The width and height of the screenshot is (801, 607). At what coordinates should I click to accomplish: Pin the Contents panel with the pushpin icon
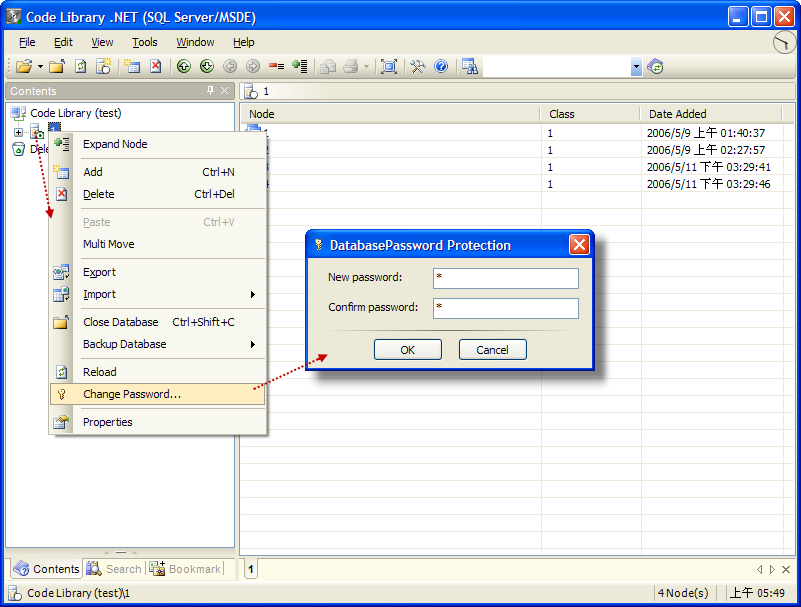210,90
